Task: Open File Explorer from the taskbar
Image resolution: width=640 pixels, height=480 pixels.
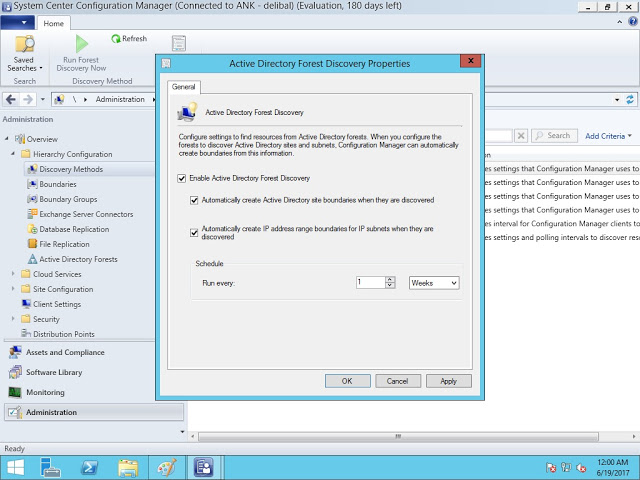Action: 128,467
